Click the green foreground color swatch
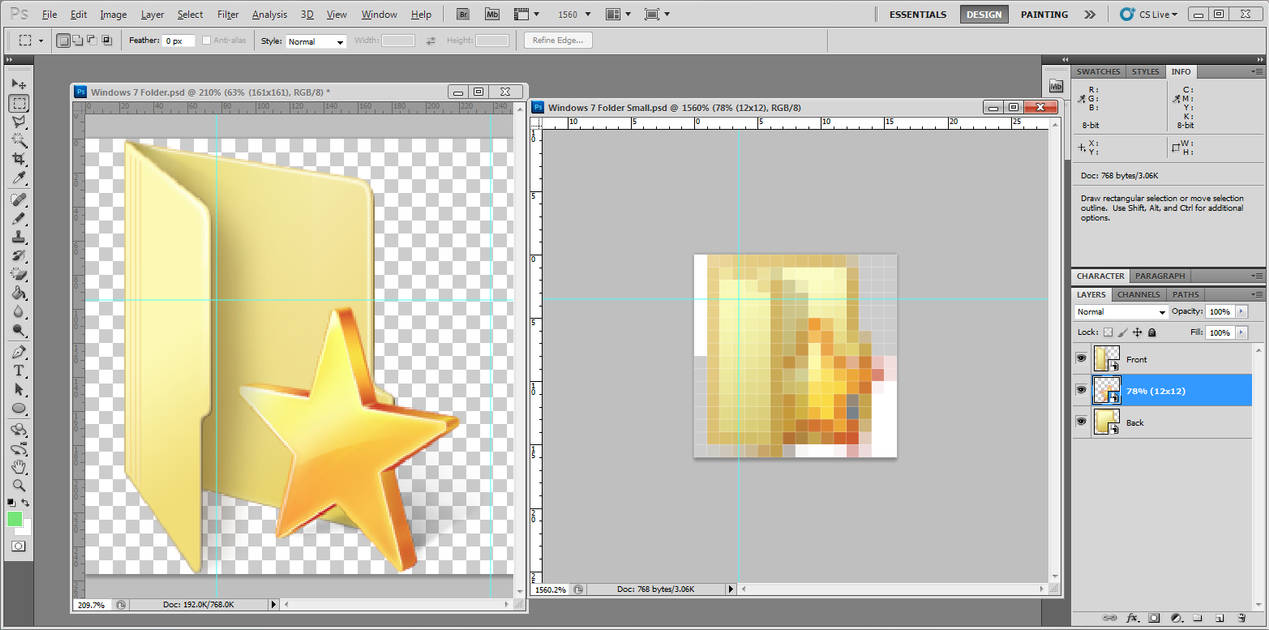 coord(15,519)
